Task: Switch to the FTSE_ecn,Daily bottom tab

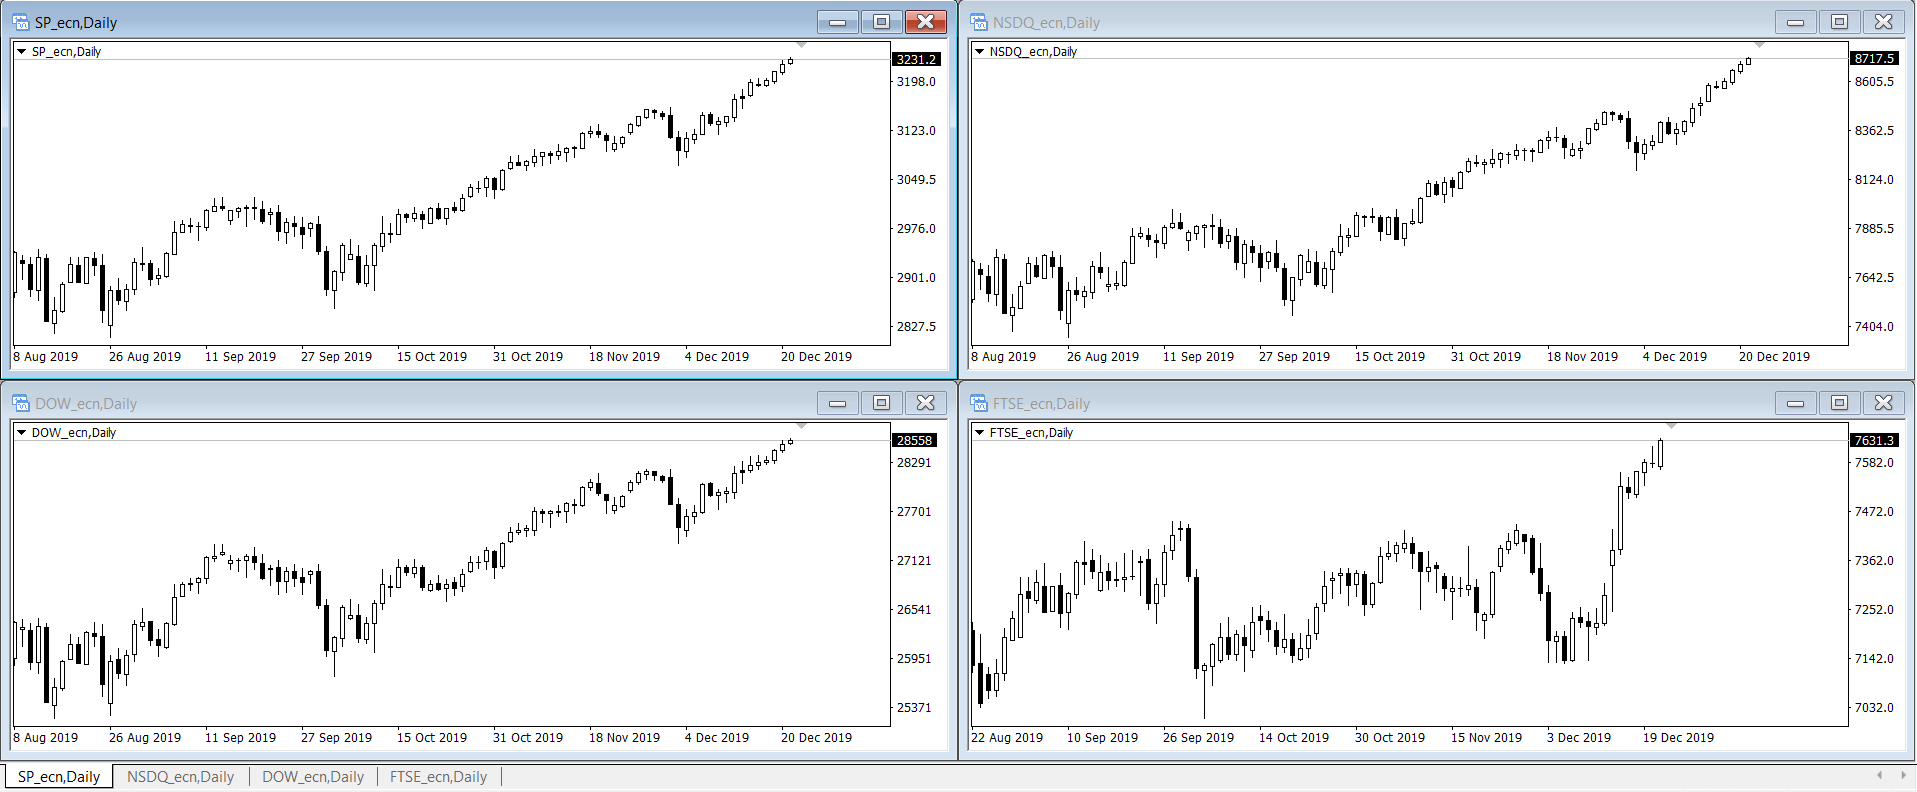Action: (x=438, y=777)
